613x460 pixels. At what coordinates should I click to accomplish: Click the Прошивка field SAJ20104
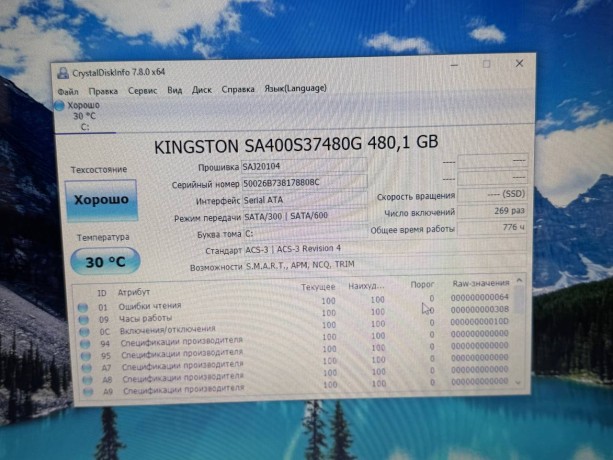click(304, 166)
